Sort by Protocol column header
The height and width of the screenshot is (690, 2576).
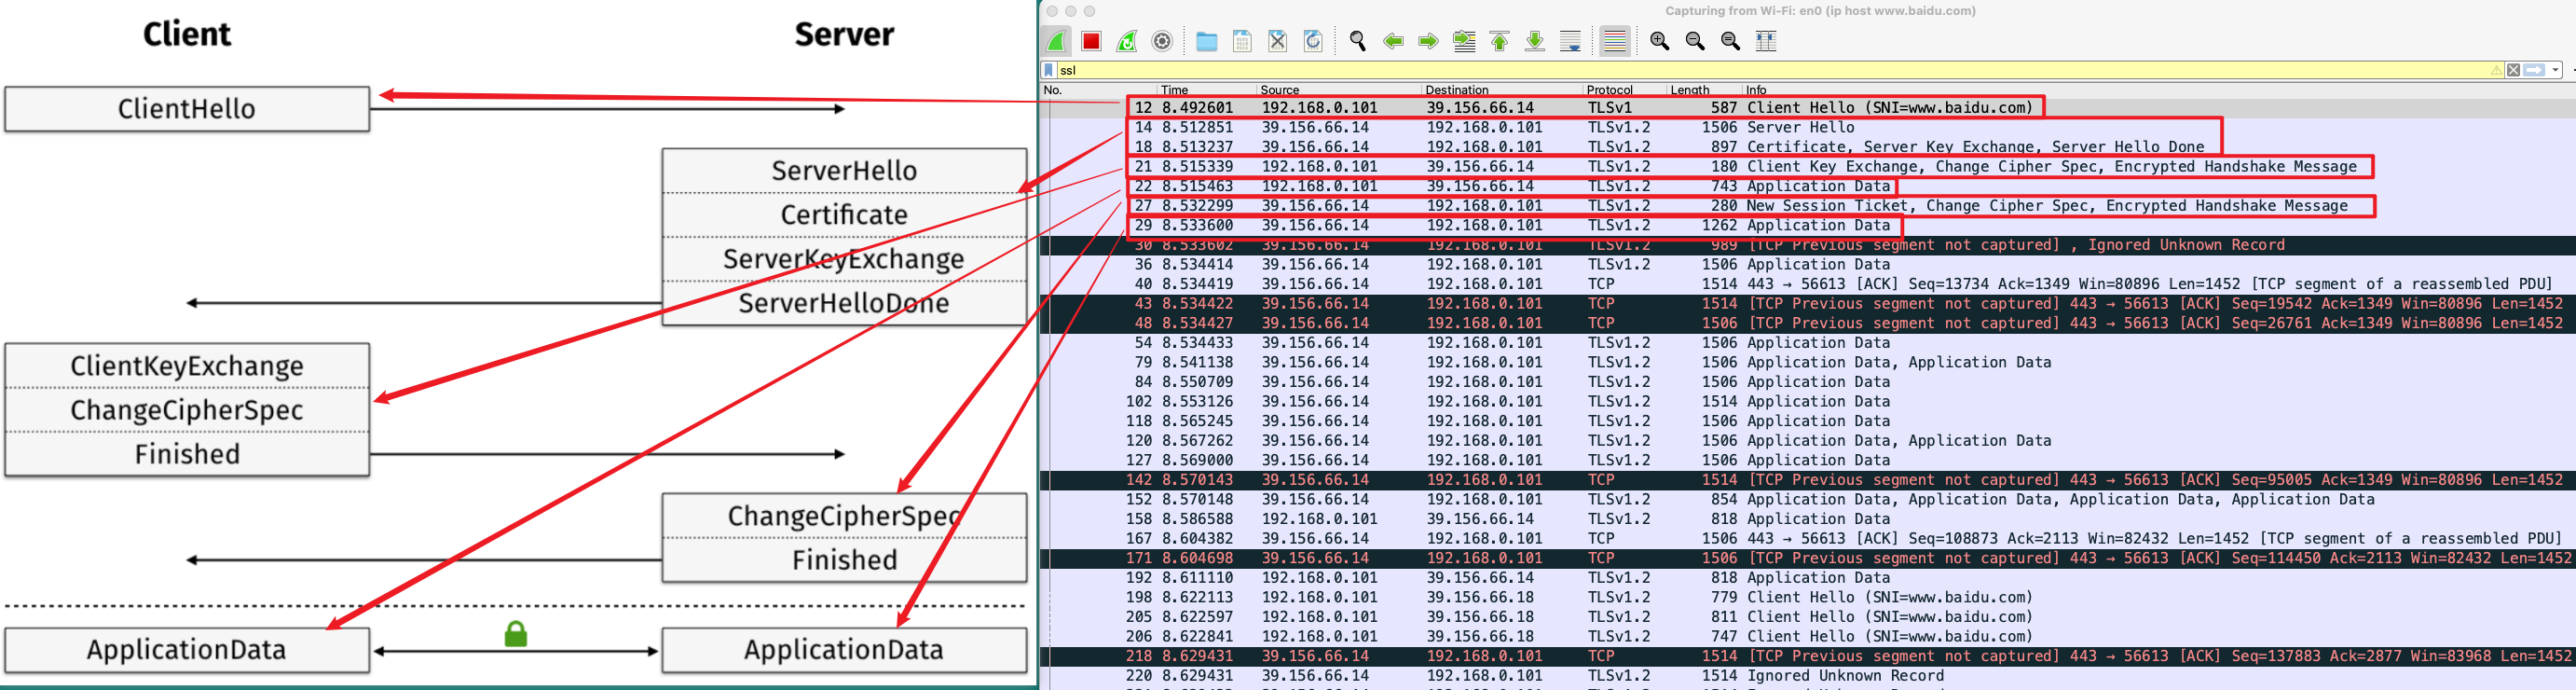(1624, 90)
